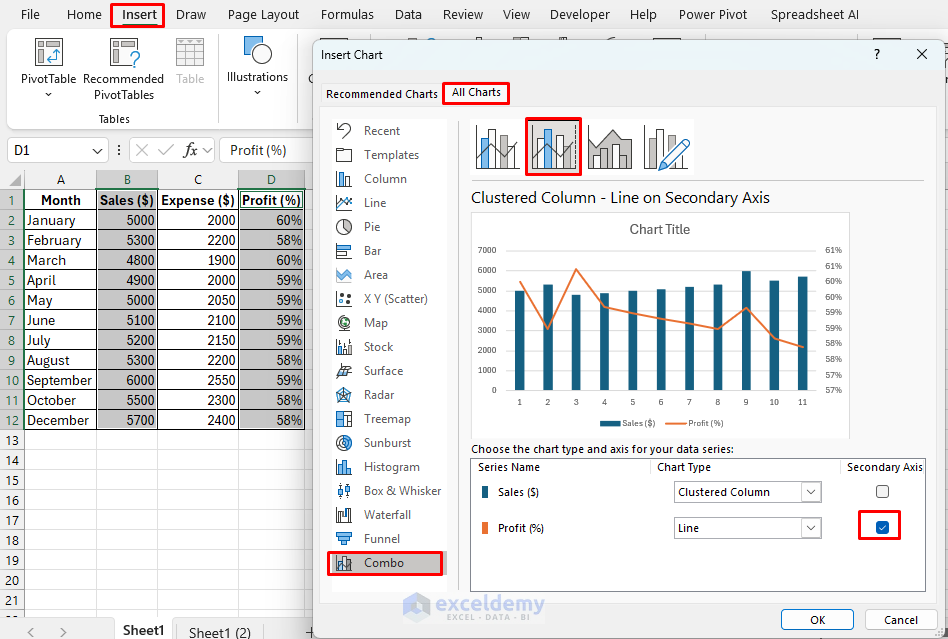This screenshot has height=639, width=948.
Task: Select Waterfall chart type in list
Action: pyautogui.click(x=387, y=515)
